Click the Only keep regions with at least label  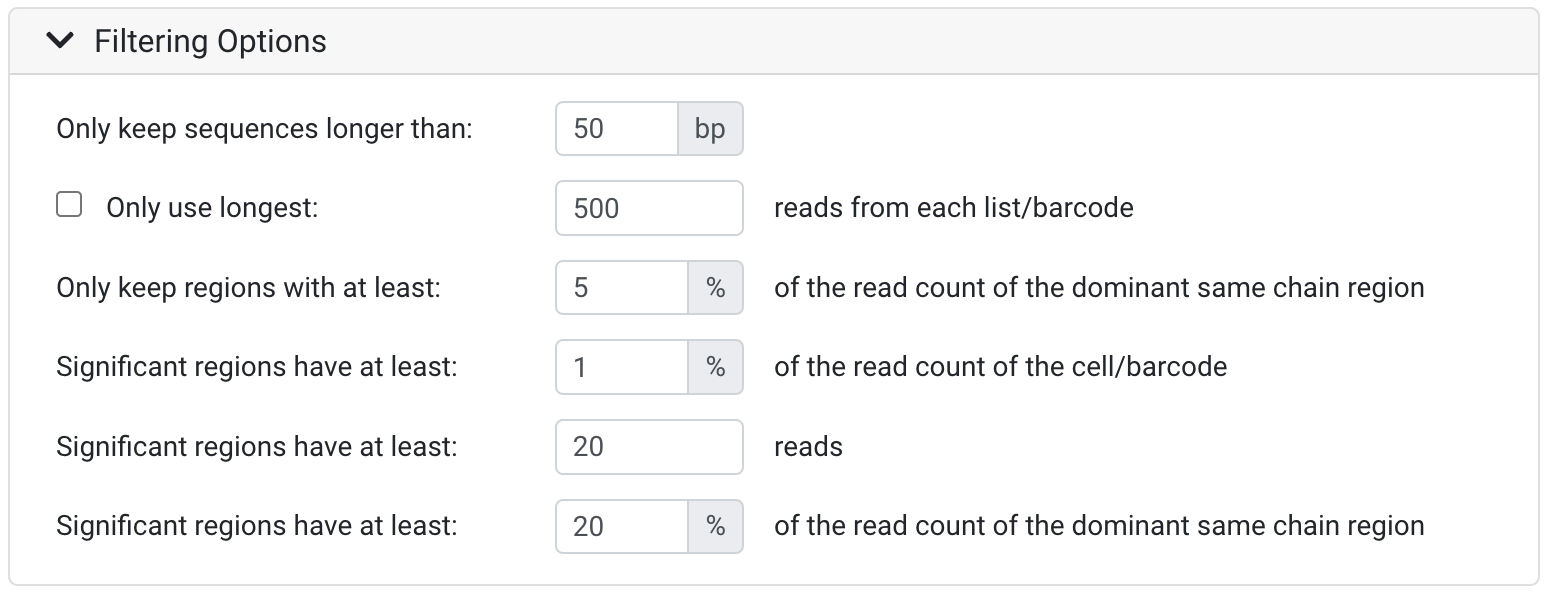(x=248, y=288)
